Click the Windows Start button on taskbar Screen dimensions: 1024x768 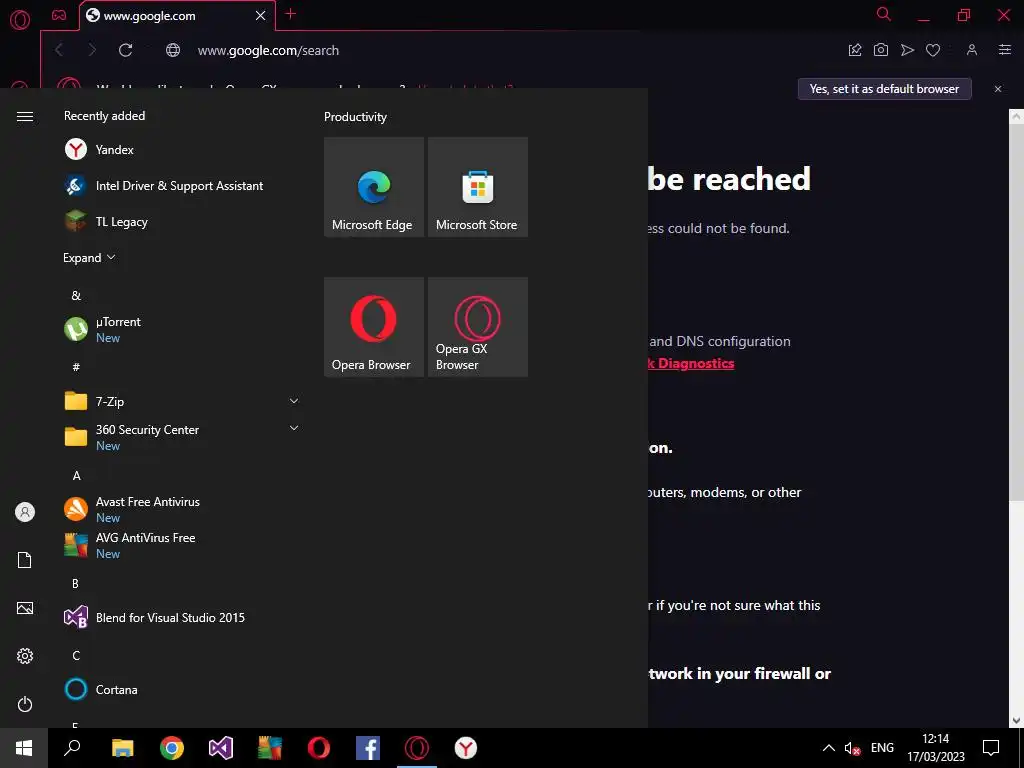(24, 748)
